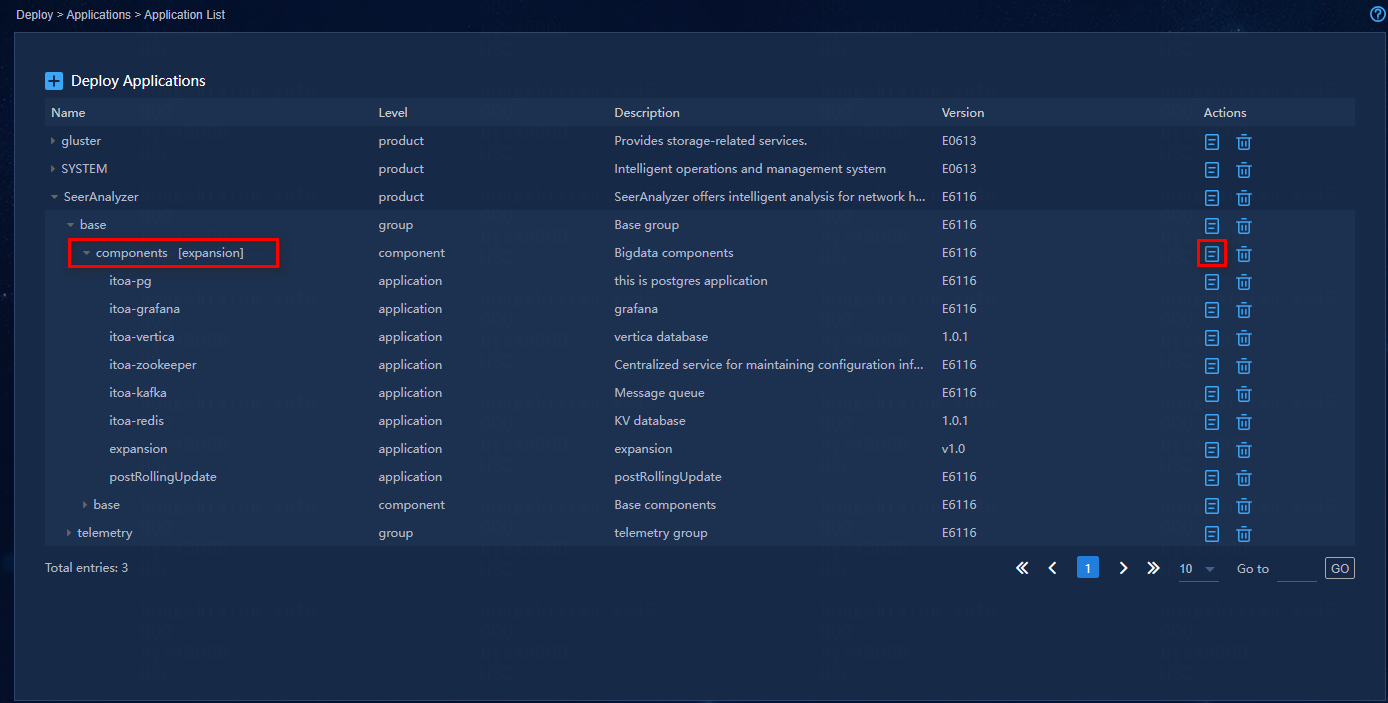Delete gluster using its trash icon
1388x703 pixels.
tap(1244, 142)
